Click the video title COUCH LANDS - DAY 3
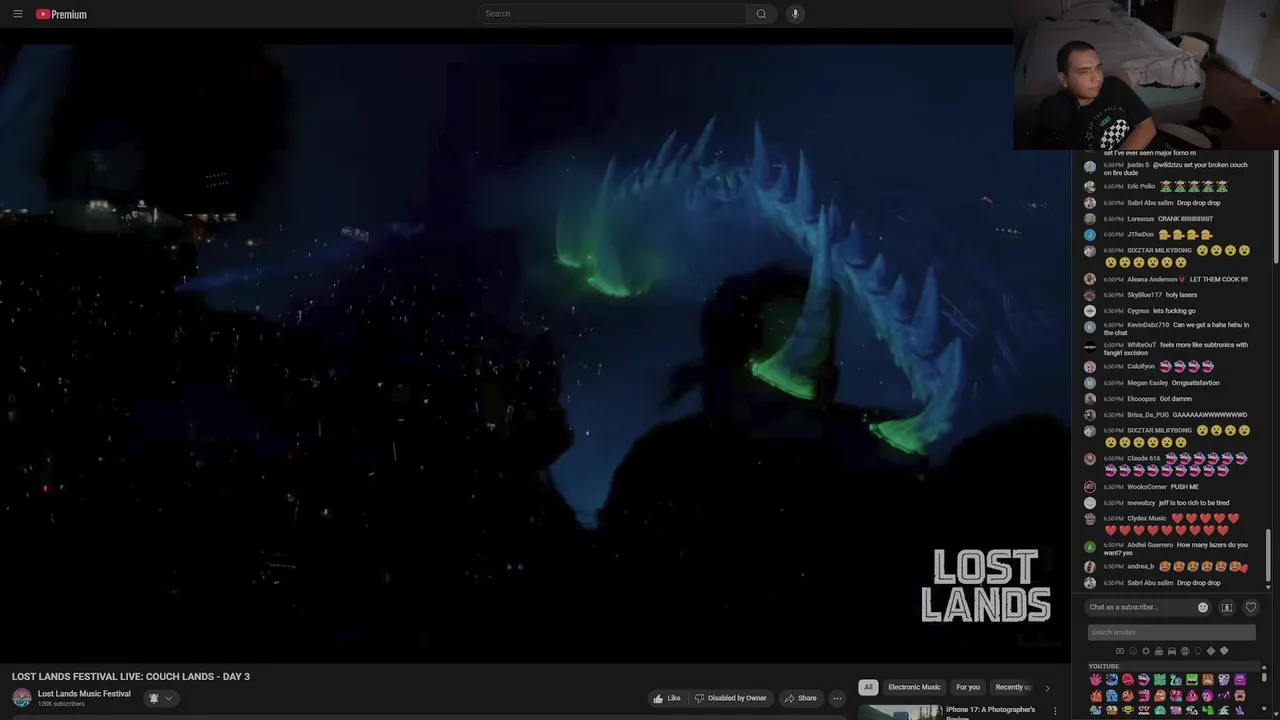1280x720 pixels. coord(131,677)
